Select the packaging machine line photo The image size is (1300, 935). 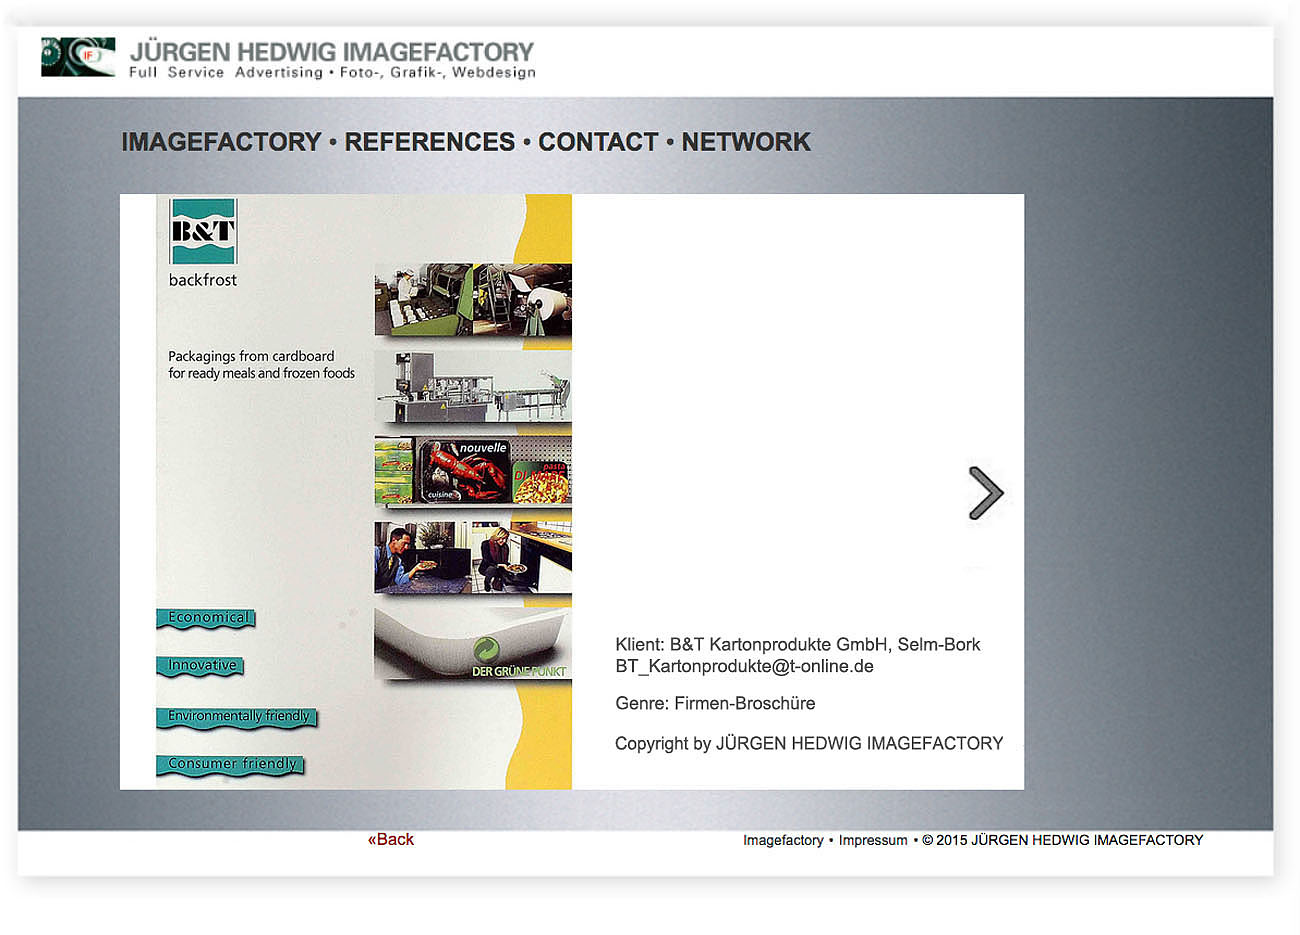[473, 387]
